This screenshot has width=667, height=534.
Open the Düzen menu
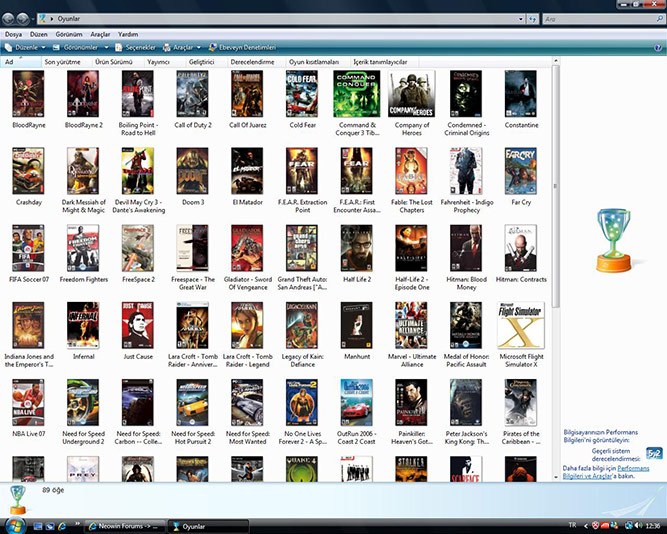coord(39,34)
